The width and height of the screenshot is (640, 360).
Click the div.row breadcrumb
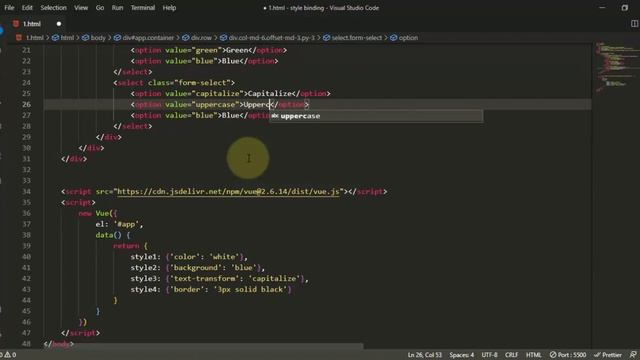pos(197,38)
